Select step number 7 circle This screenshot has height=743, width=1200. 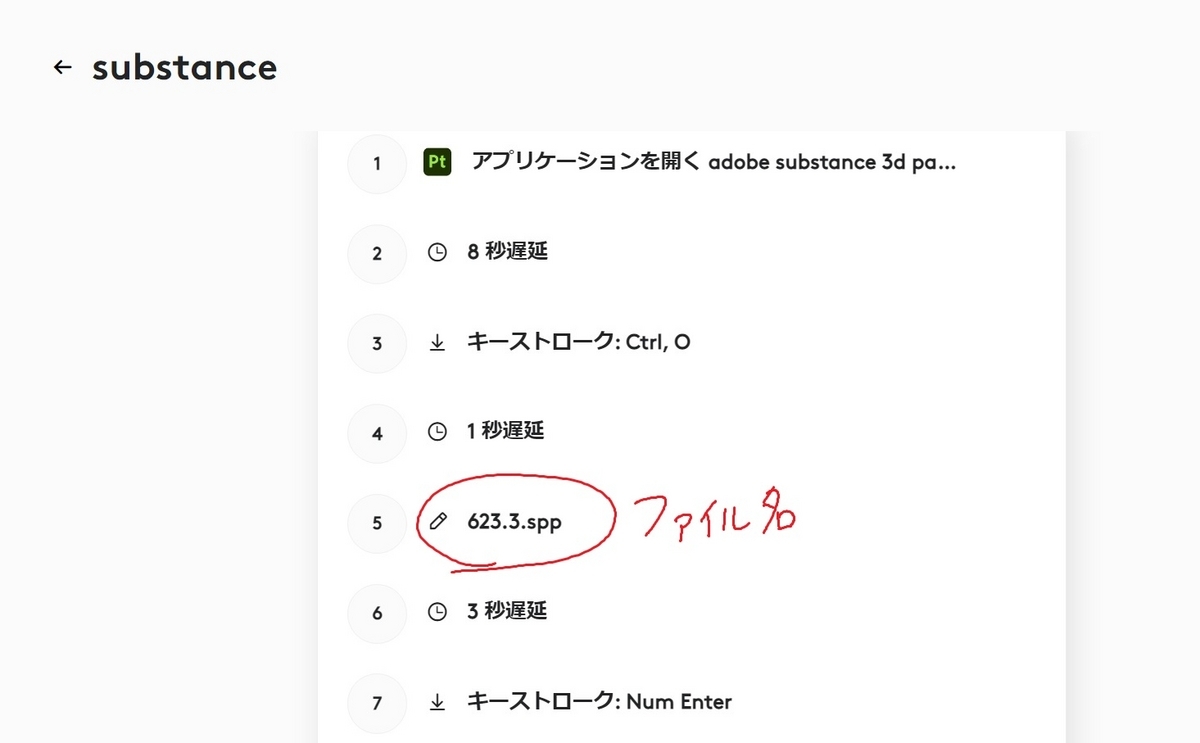click(x=377, y=703)
